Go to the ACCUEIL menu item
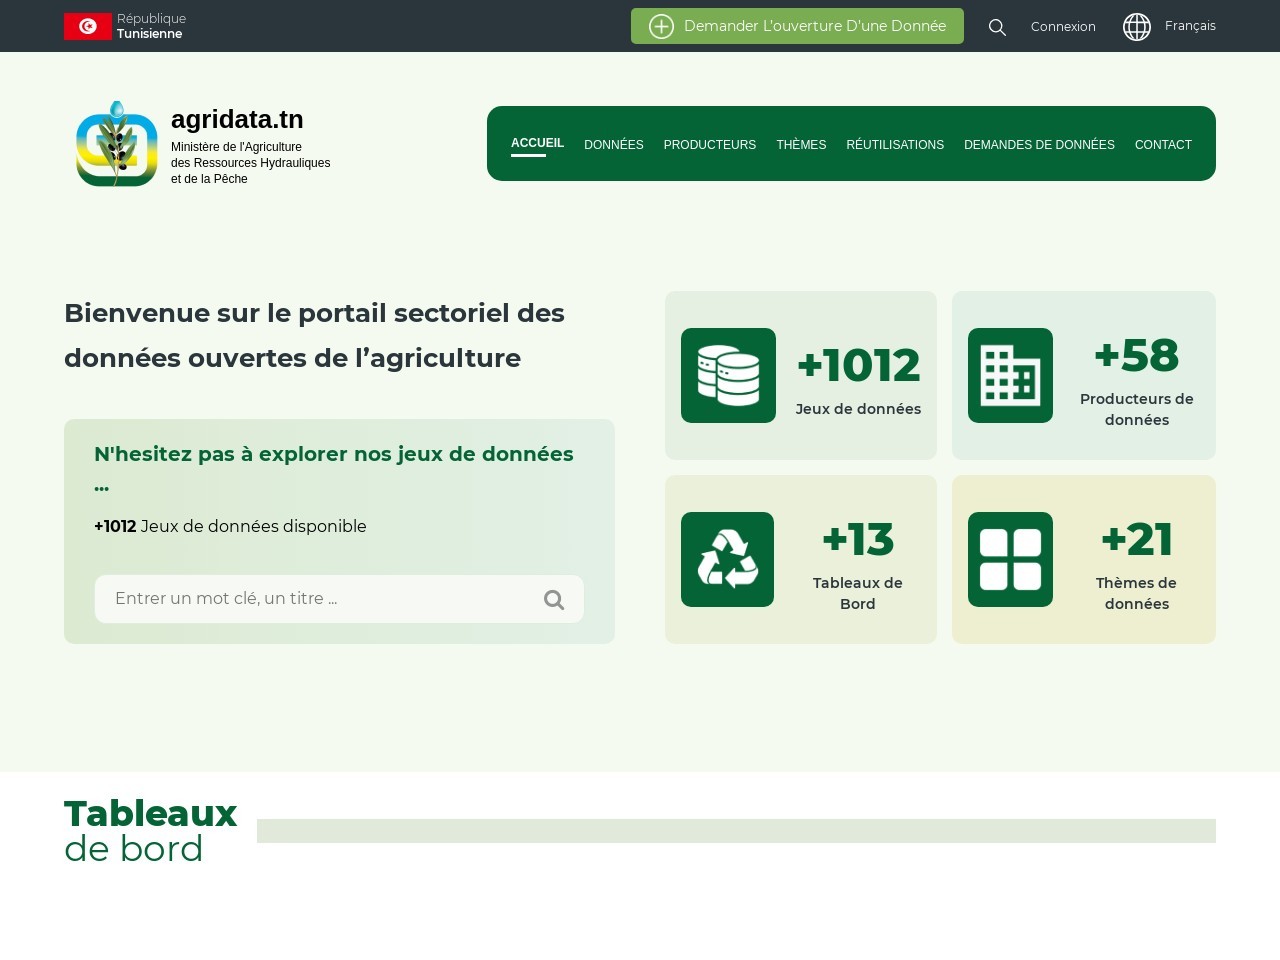This screenshot has height=960, width=1280. click(x=537, y=143)
